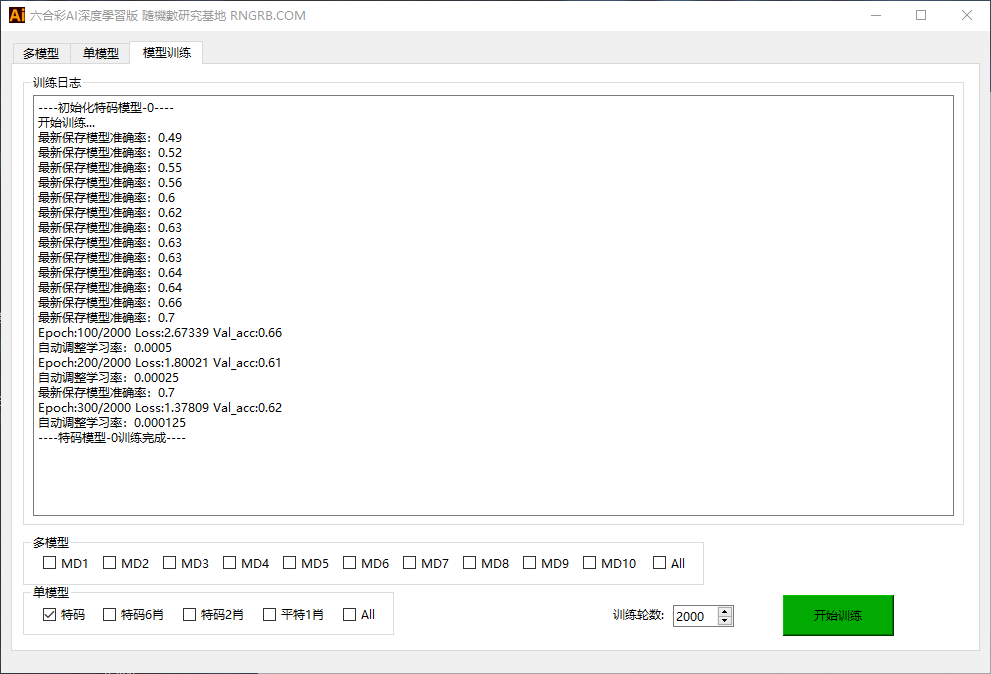Enable the MD10 checkbox
991x674 pixels.
pyautogui.click(x=590, y=563)
